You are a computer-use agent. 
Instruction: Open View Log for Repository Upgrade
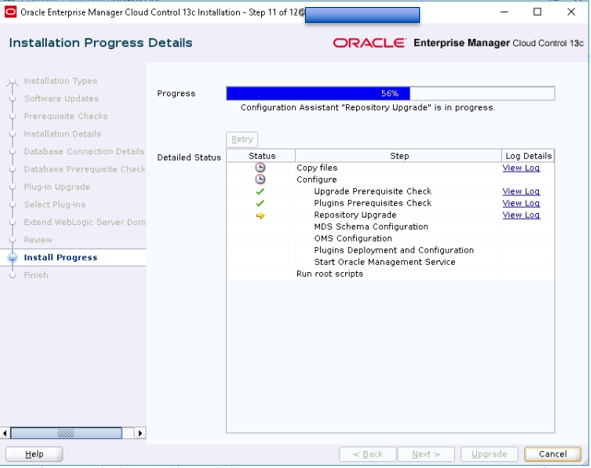pyautogui.click(x=521, y=215)
